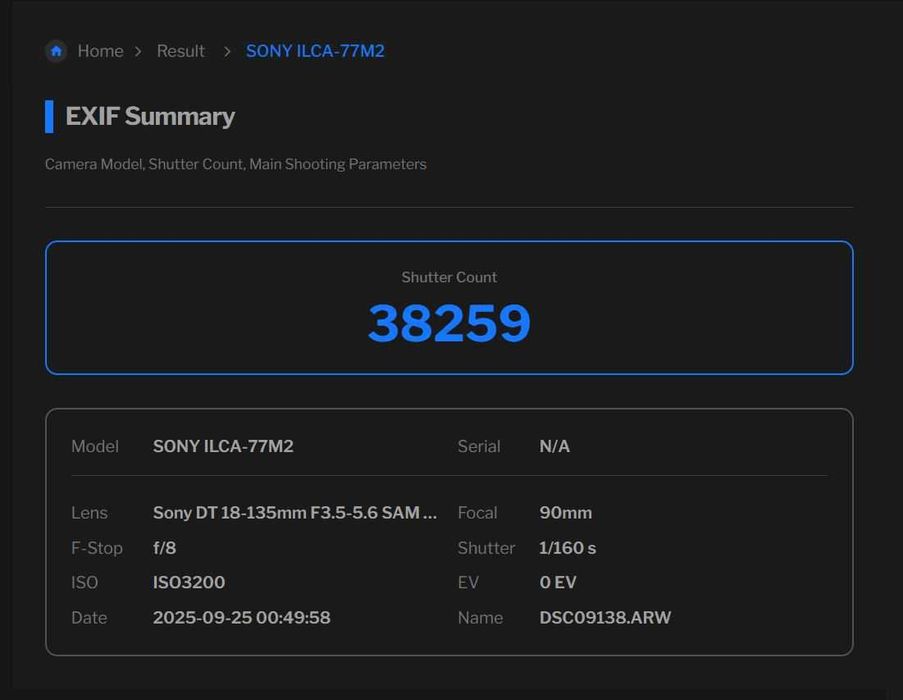Click the Serial value N/A
The image size is (903, 700).
(555, 446)
